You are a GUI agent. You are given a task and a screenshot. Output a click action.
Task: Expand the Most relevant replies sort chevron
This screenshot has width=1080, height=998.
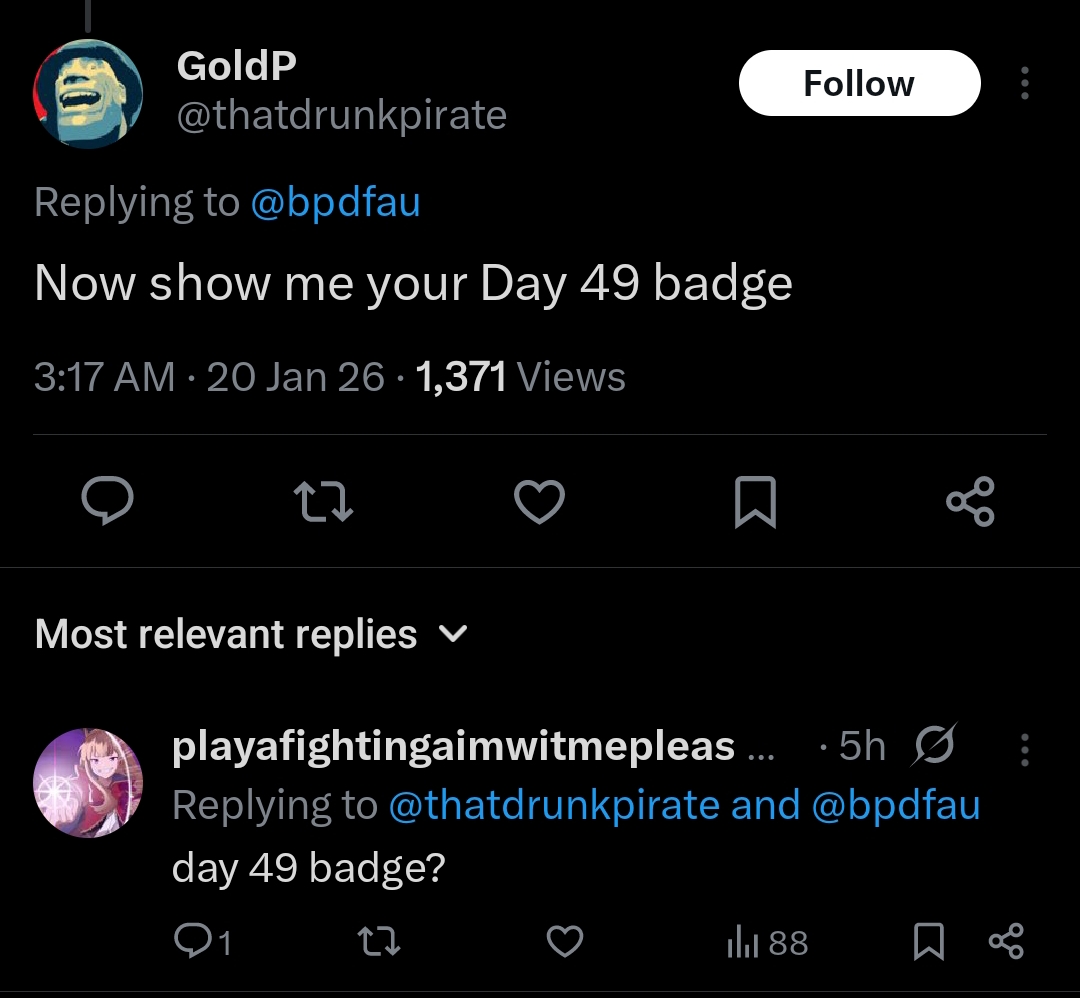[454, 633]
